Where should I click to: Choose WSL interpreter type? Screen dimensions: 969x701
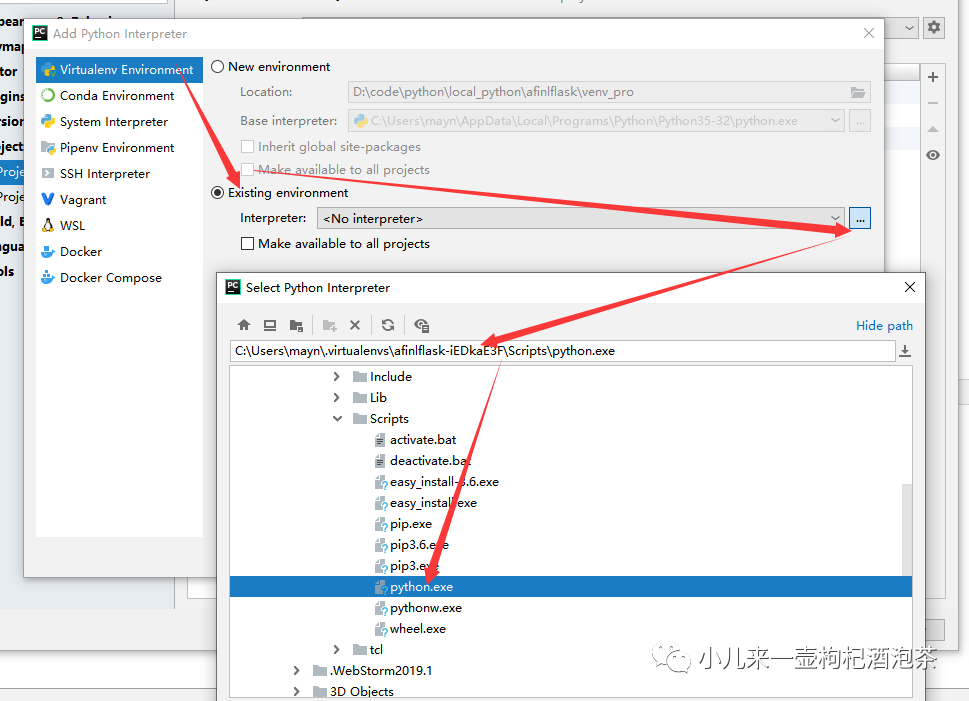[x=119, y=226]
